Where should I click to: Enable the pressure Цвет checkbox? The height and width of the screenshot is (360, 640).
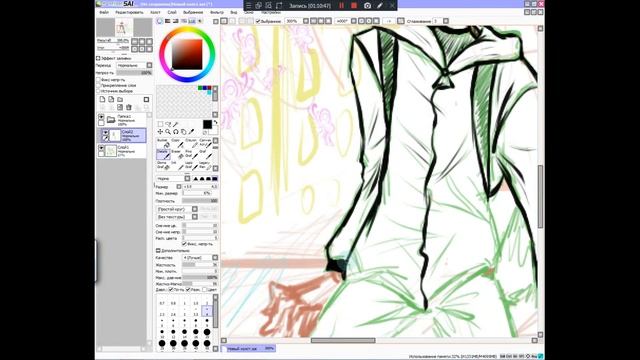[204, 289]
